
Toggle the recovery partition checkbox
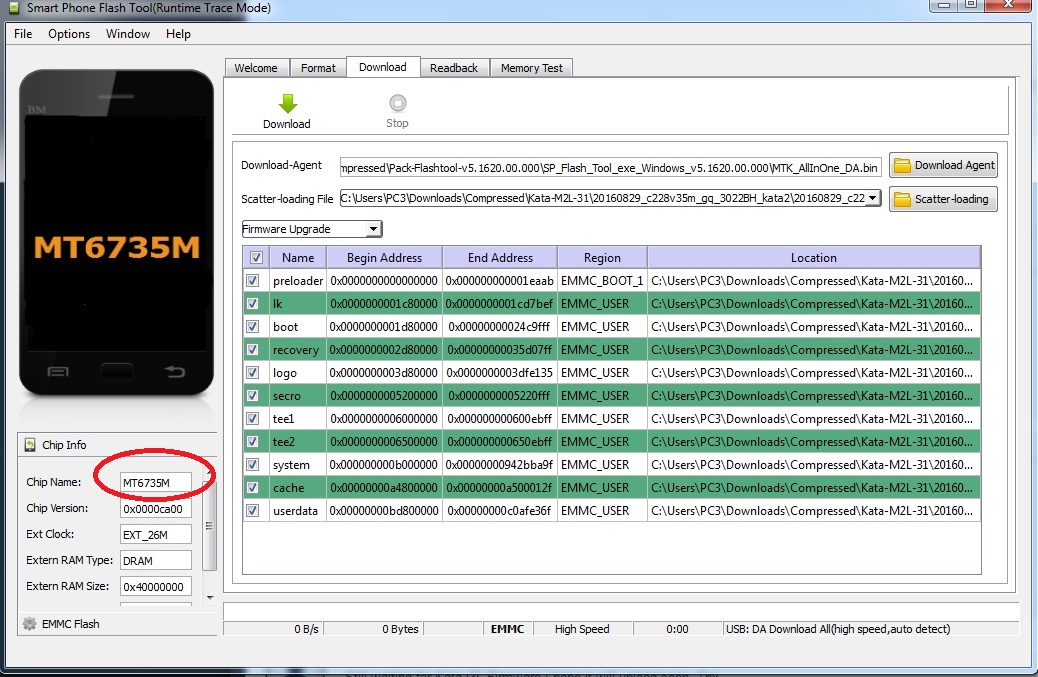pos(253,350)
